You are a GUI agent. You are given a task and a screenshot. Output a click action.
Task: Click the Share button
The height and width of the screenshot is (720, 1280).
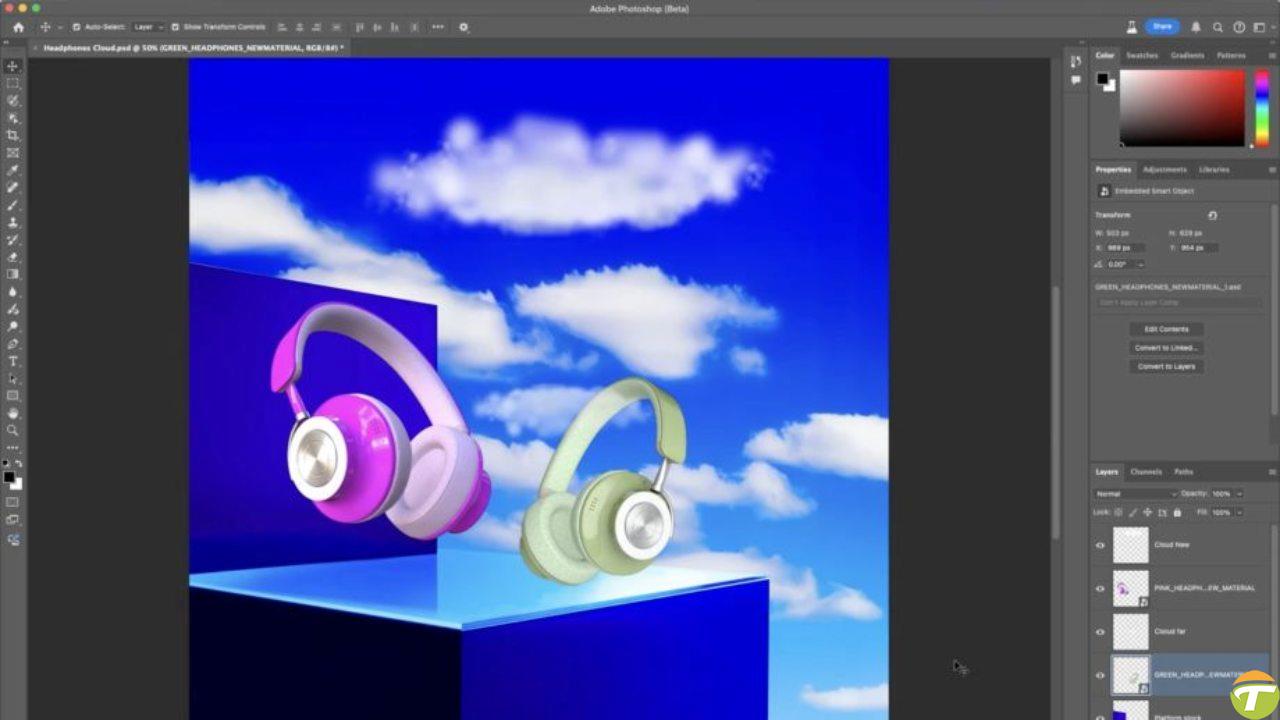pos(1162,27)
